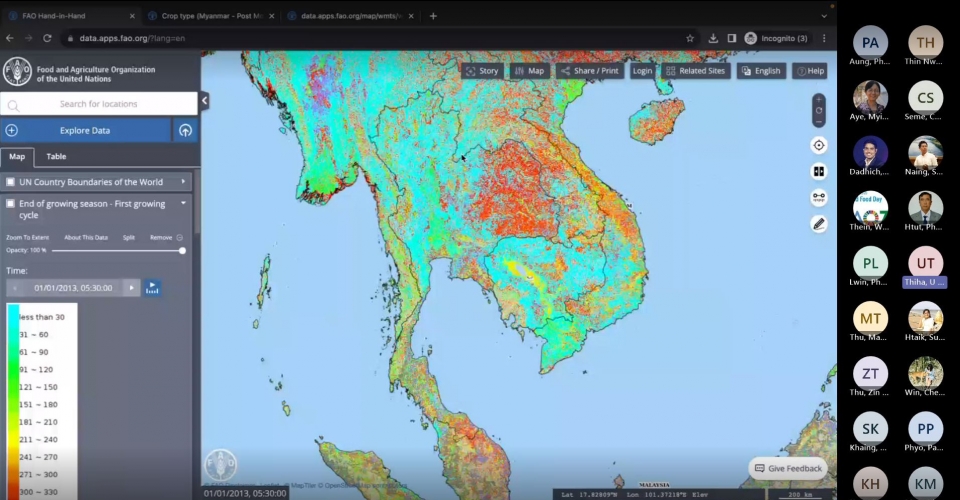
Task: Collapse End of growing season layer section
Action: point(183,203)
